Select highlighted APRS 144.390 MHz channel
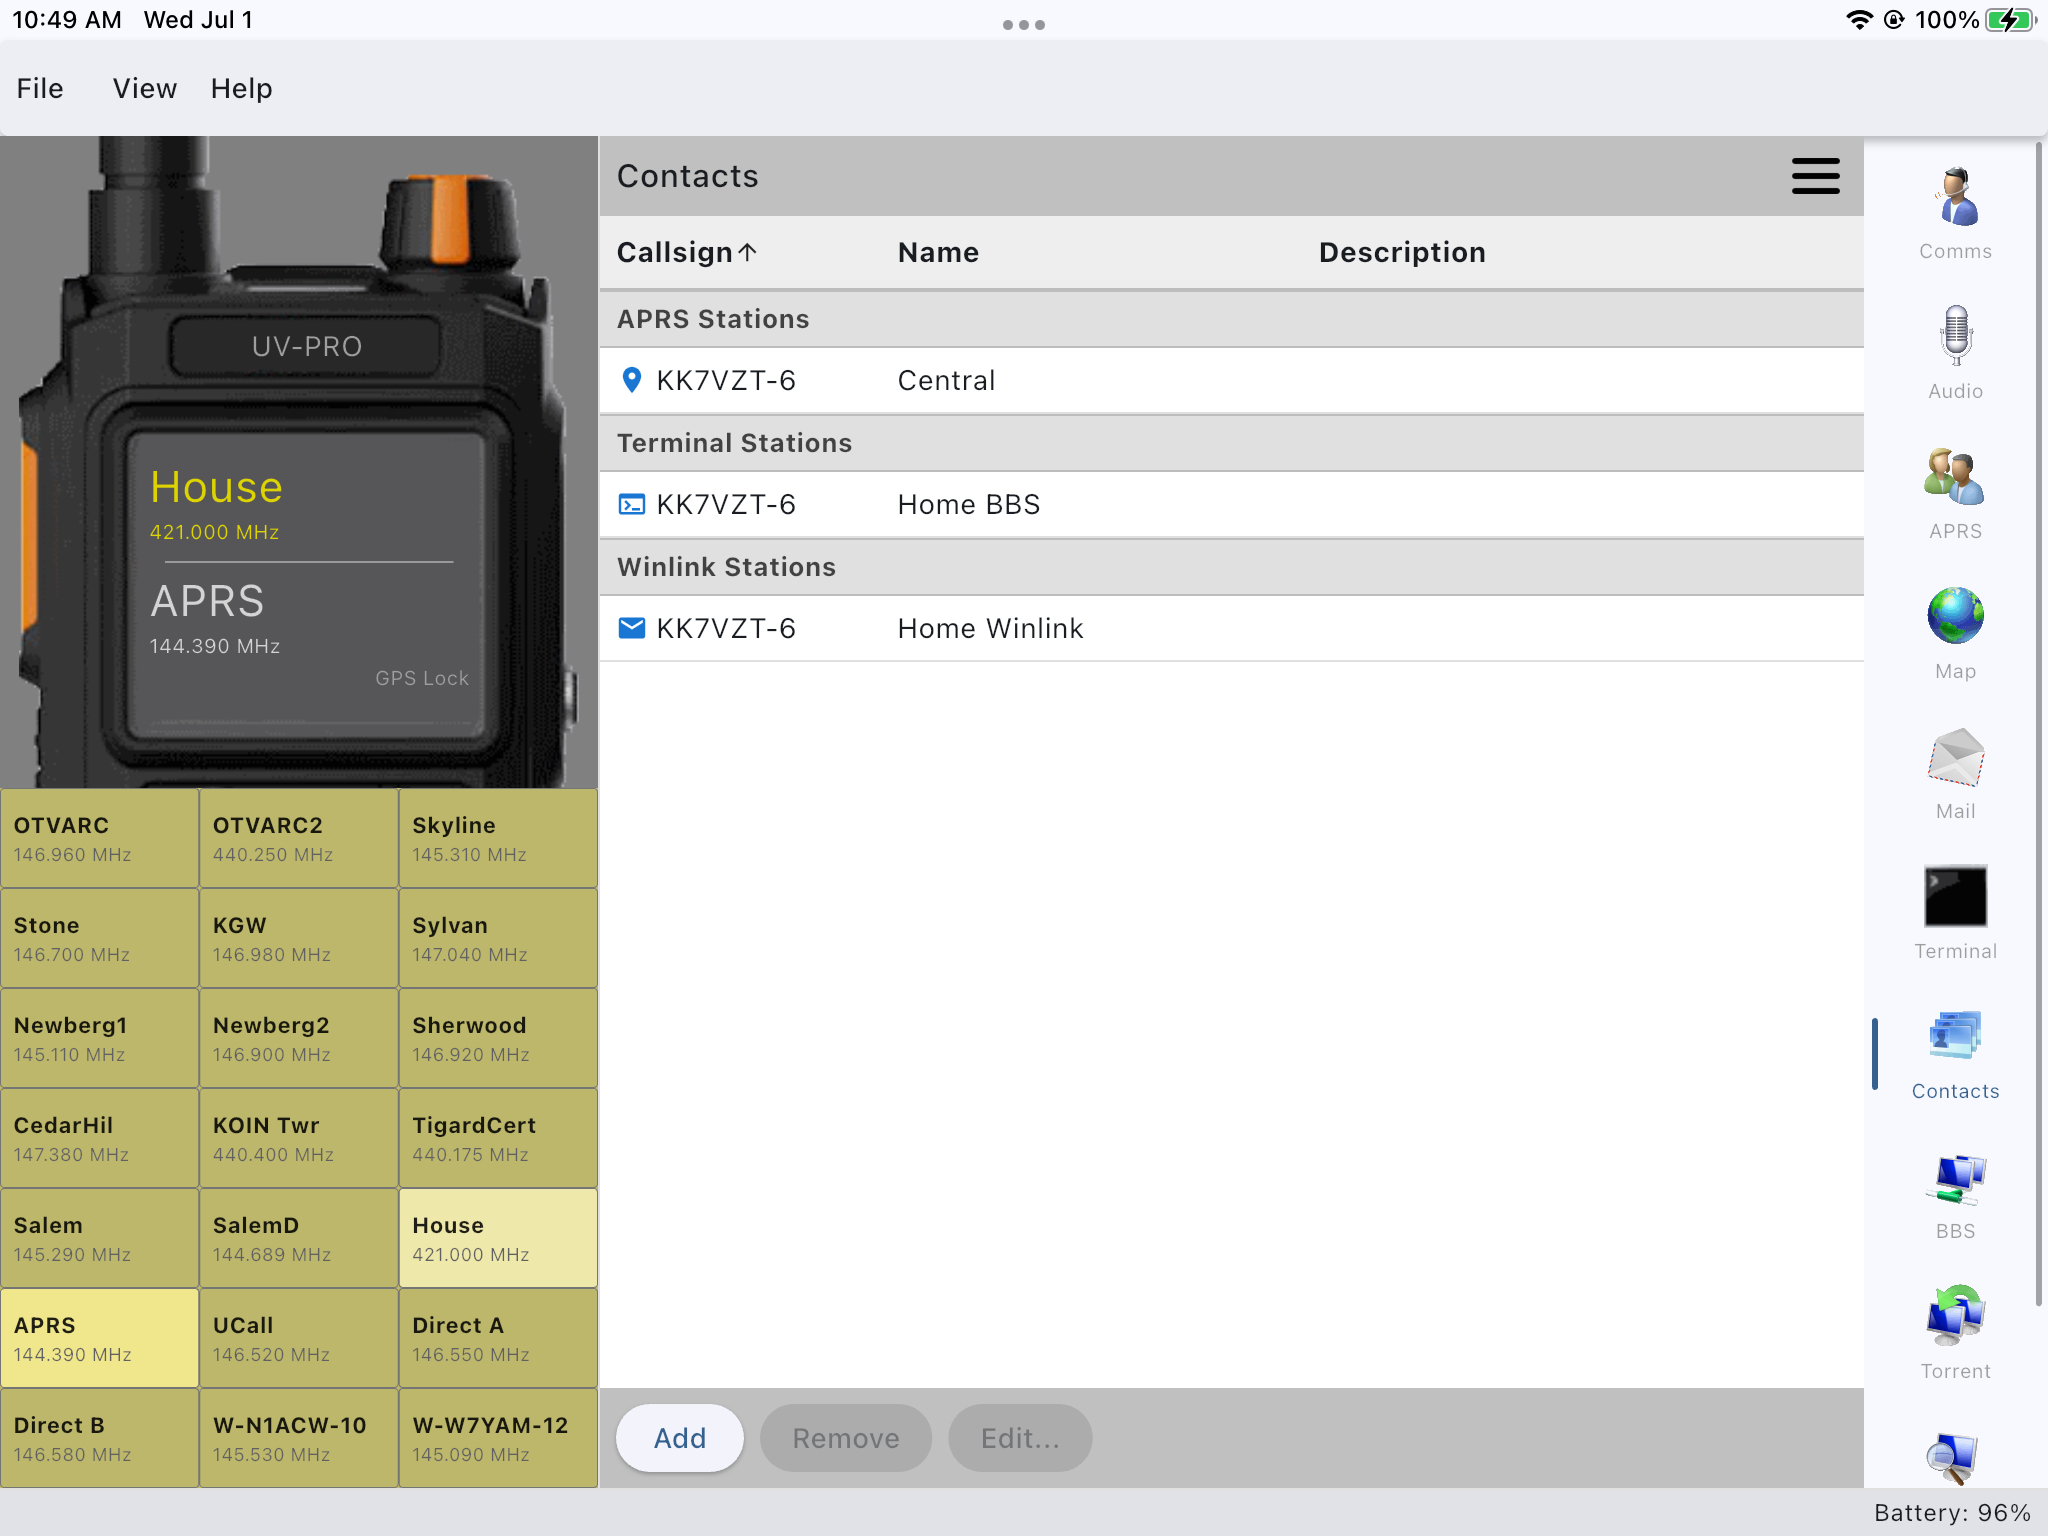 [x=100, y=1338]
